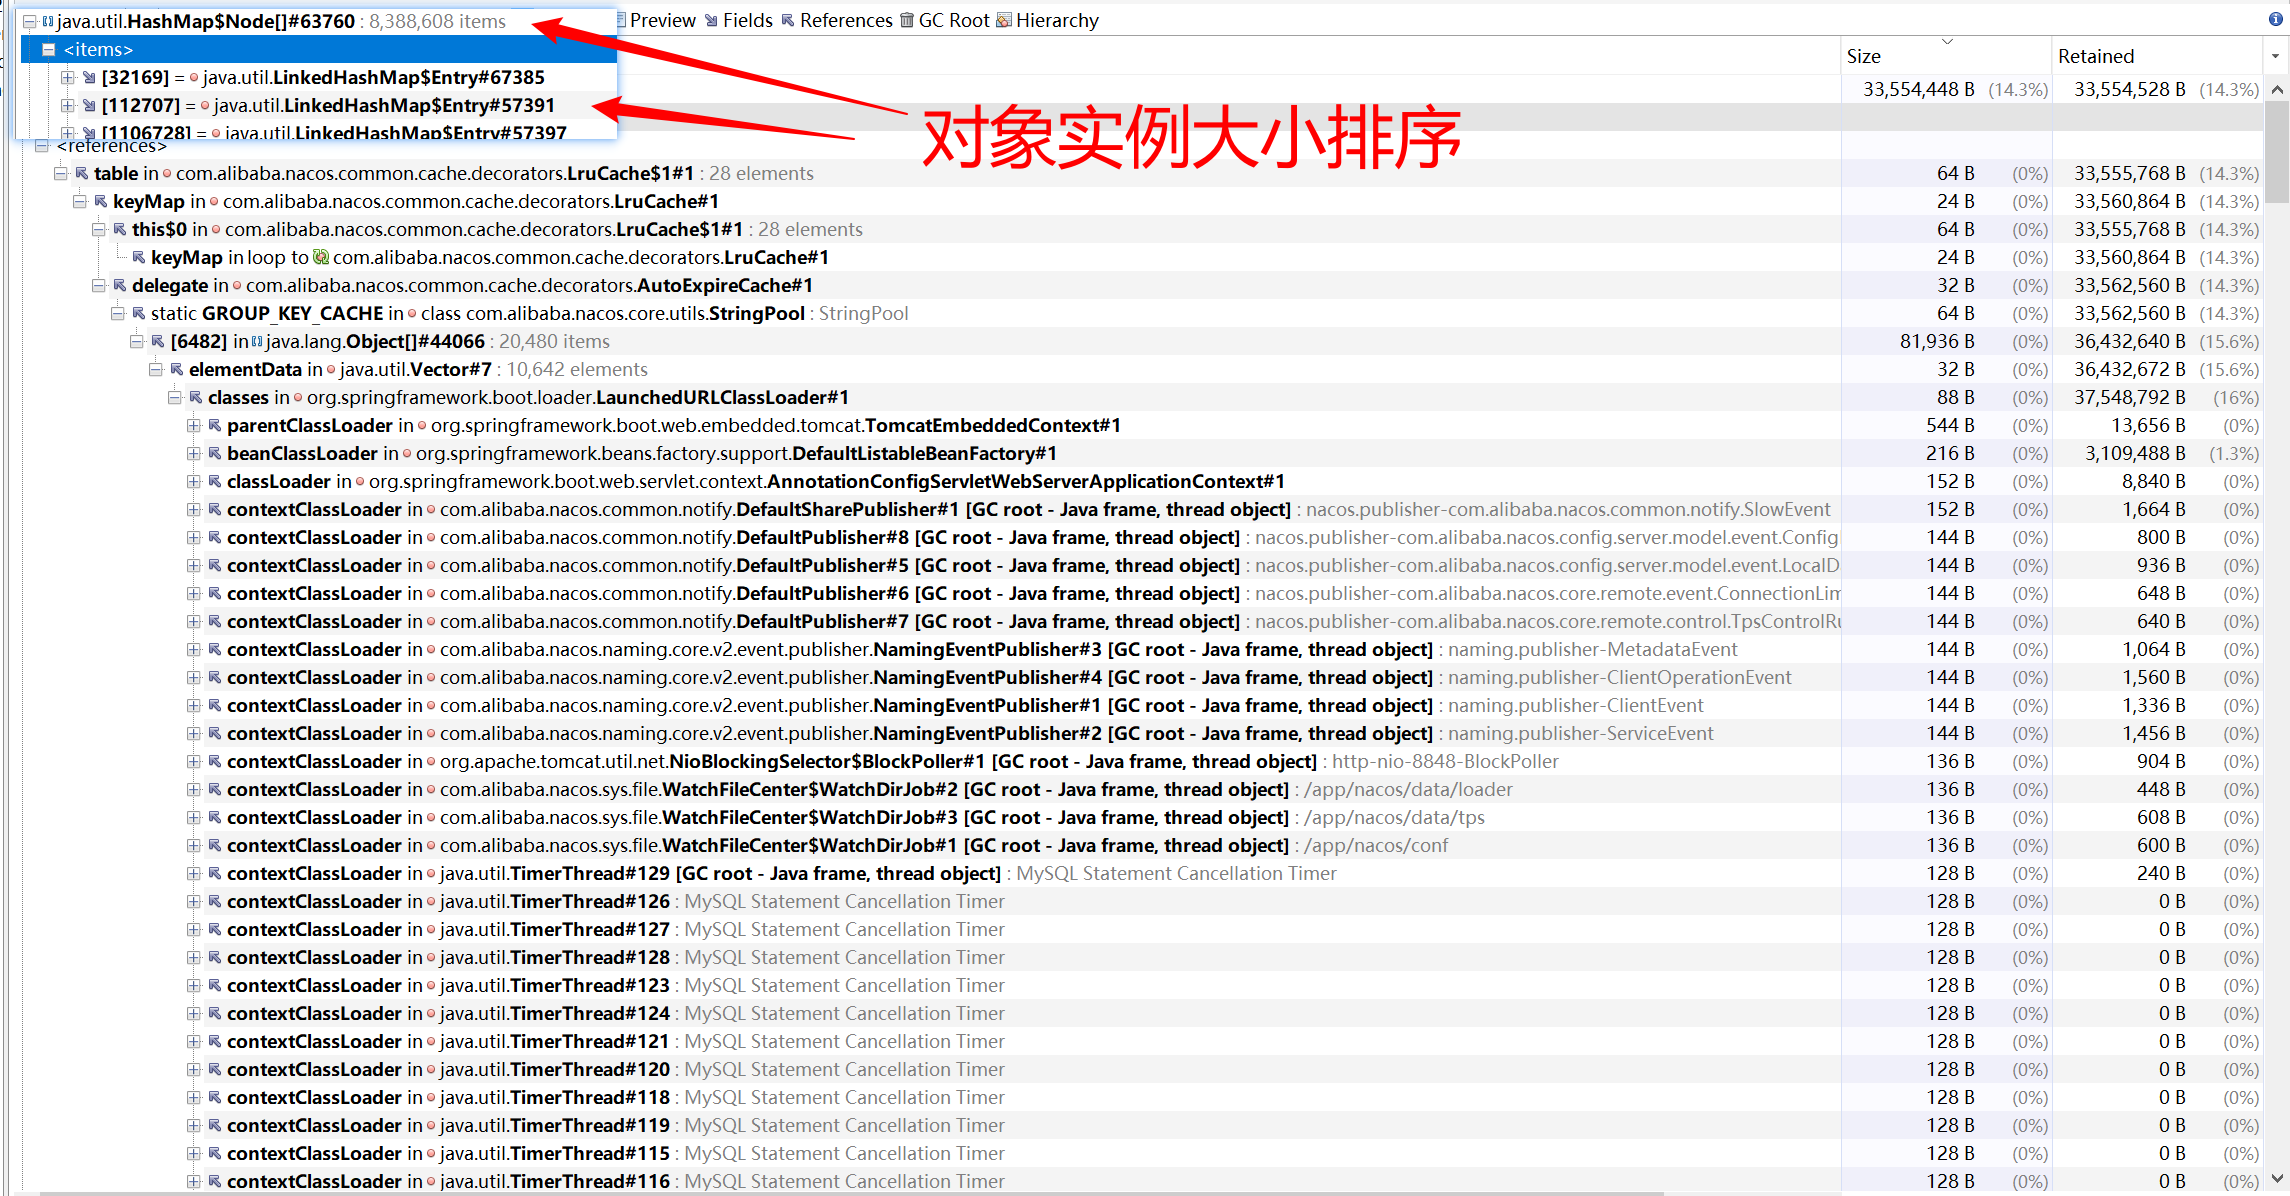Collapse the <references> tree node
This screenshot has width=2290, height=1196.
41,145
